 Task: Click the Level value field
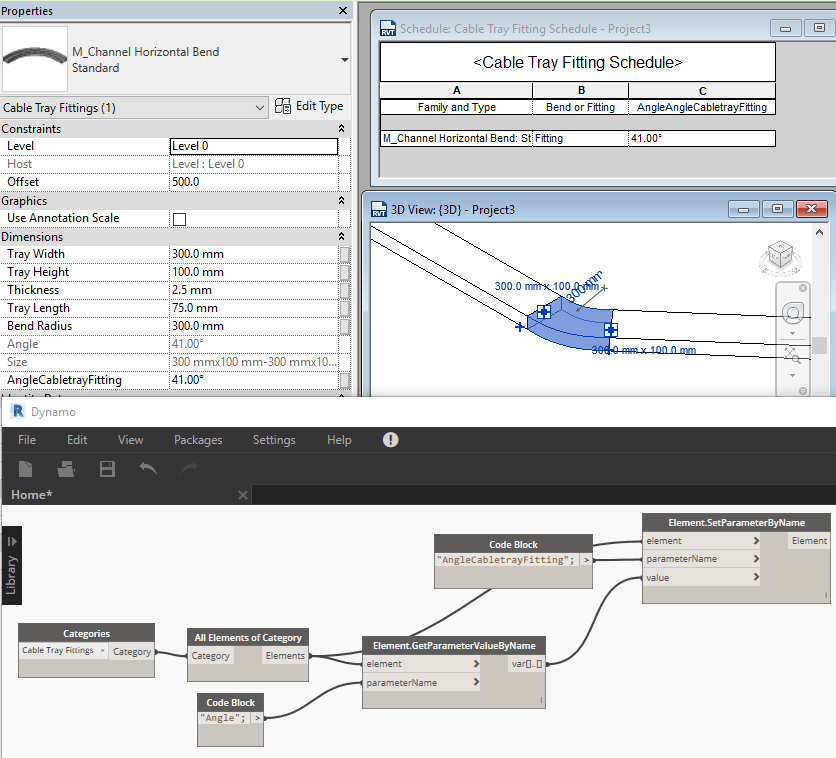coord(254,146)
